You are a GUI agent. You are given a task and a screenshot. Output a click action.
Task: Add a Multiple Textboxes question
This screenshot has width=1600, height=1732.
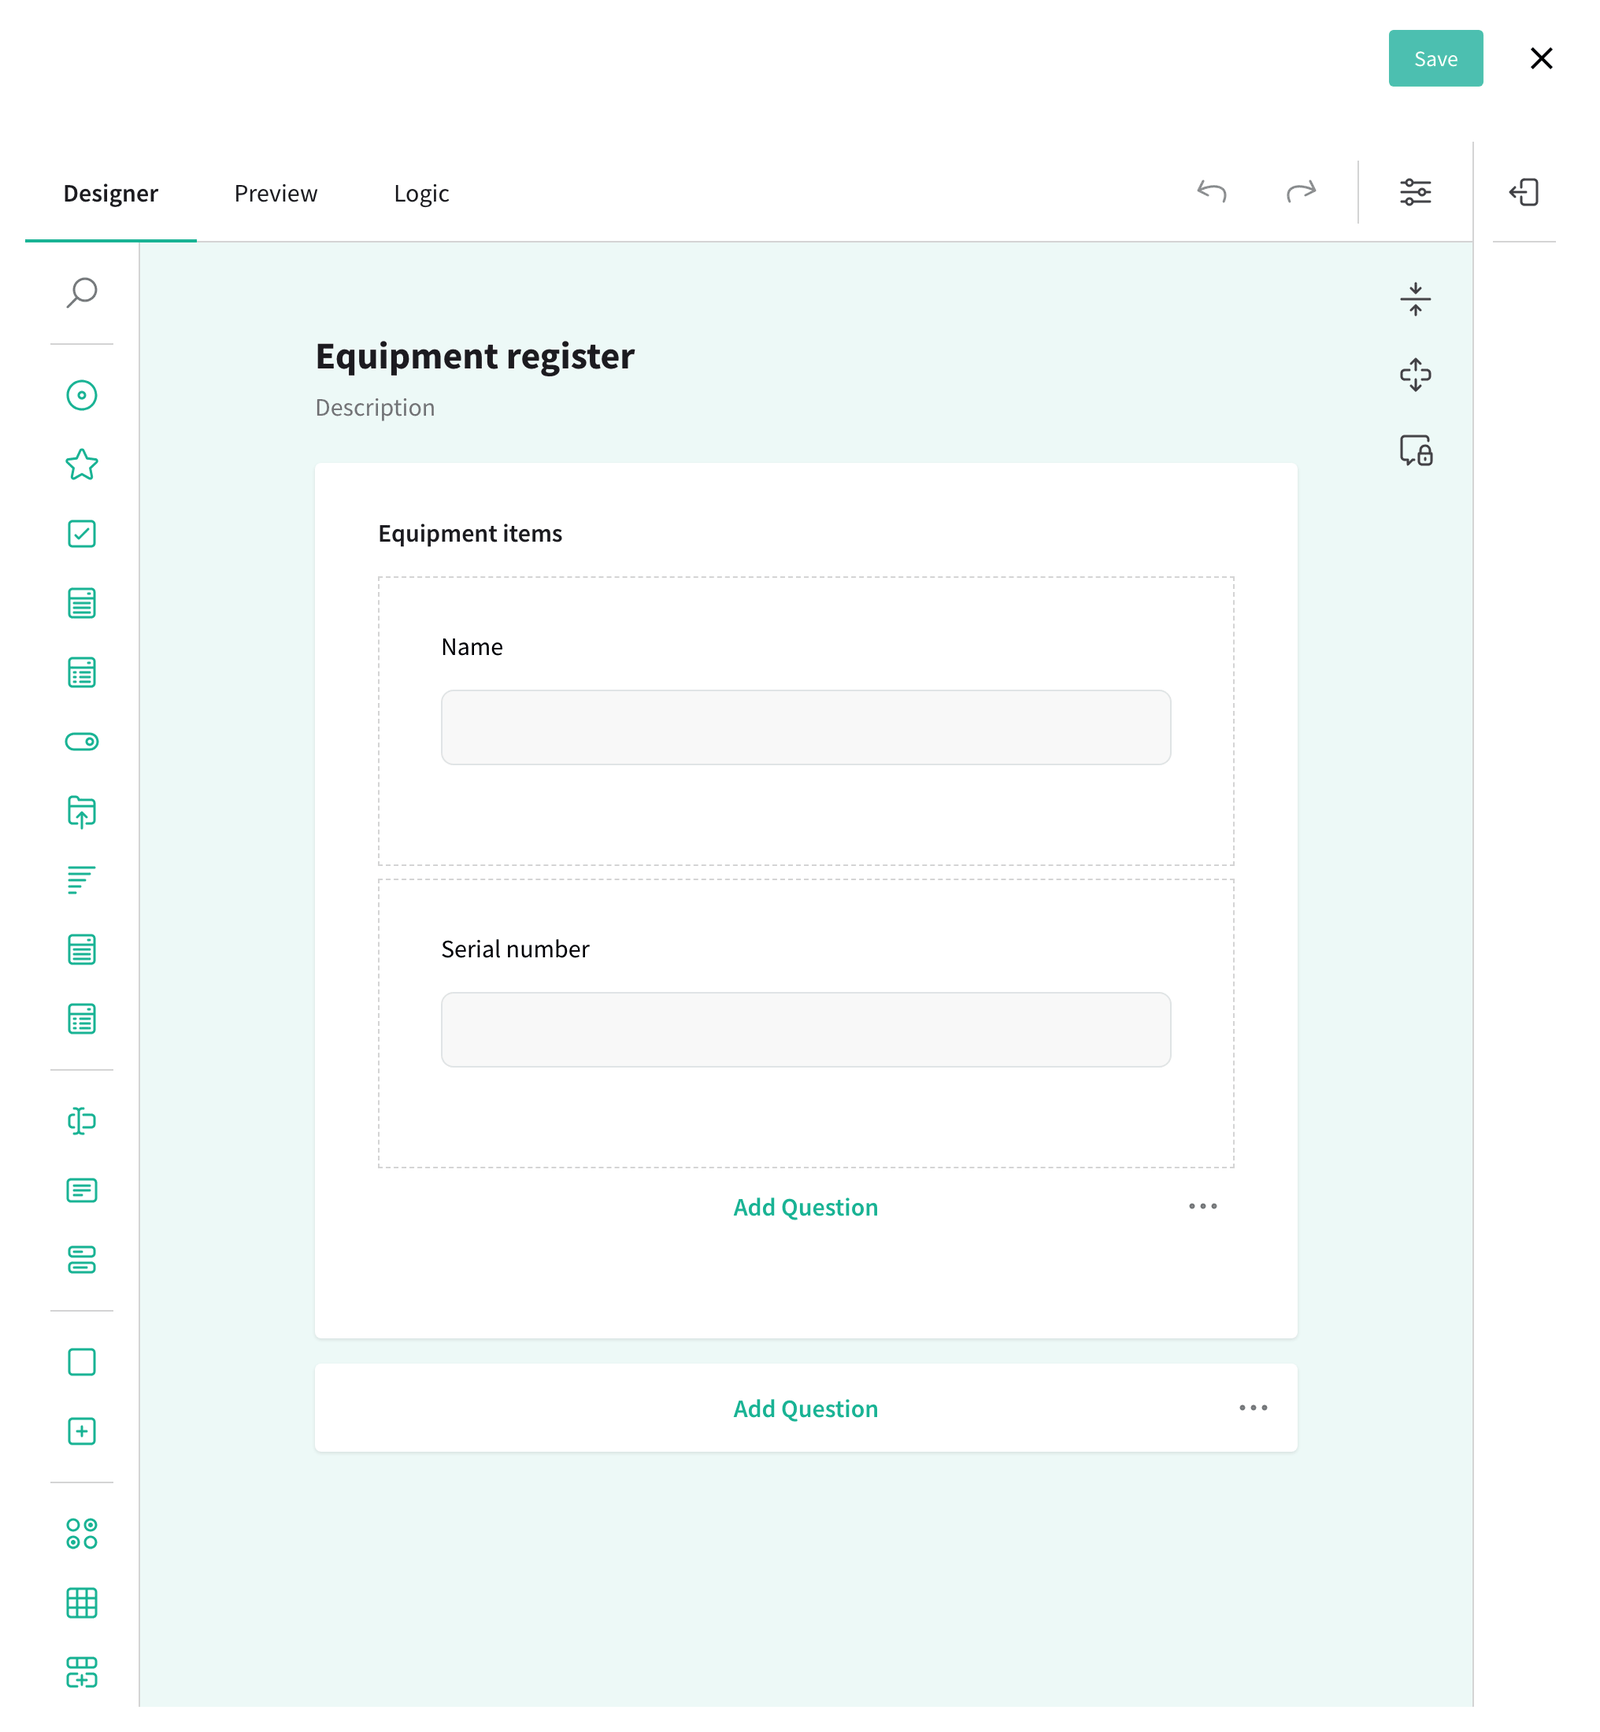82,1260
